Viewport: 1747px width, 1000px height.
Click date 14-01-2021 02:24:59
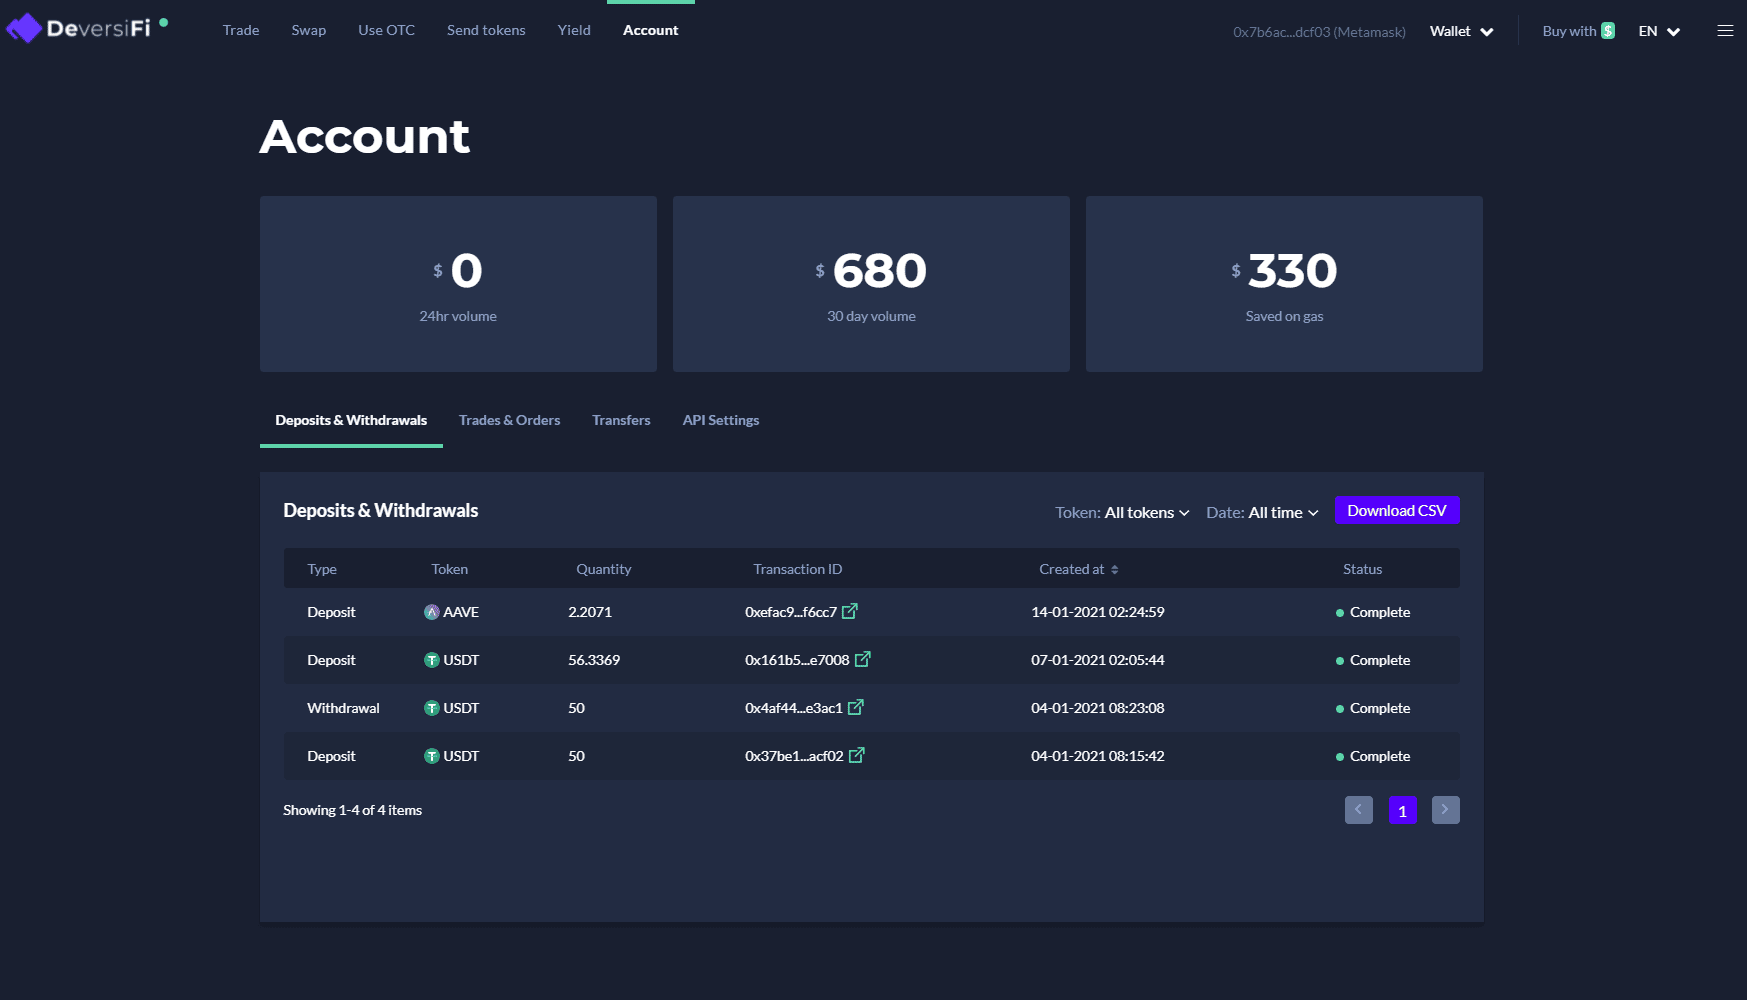[x=1098, y=612]
